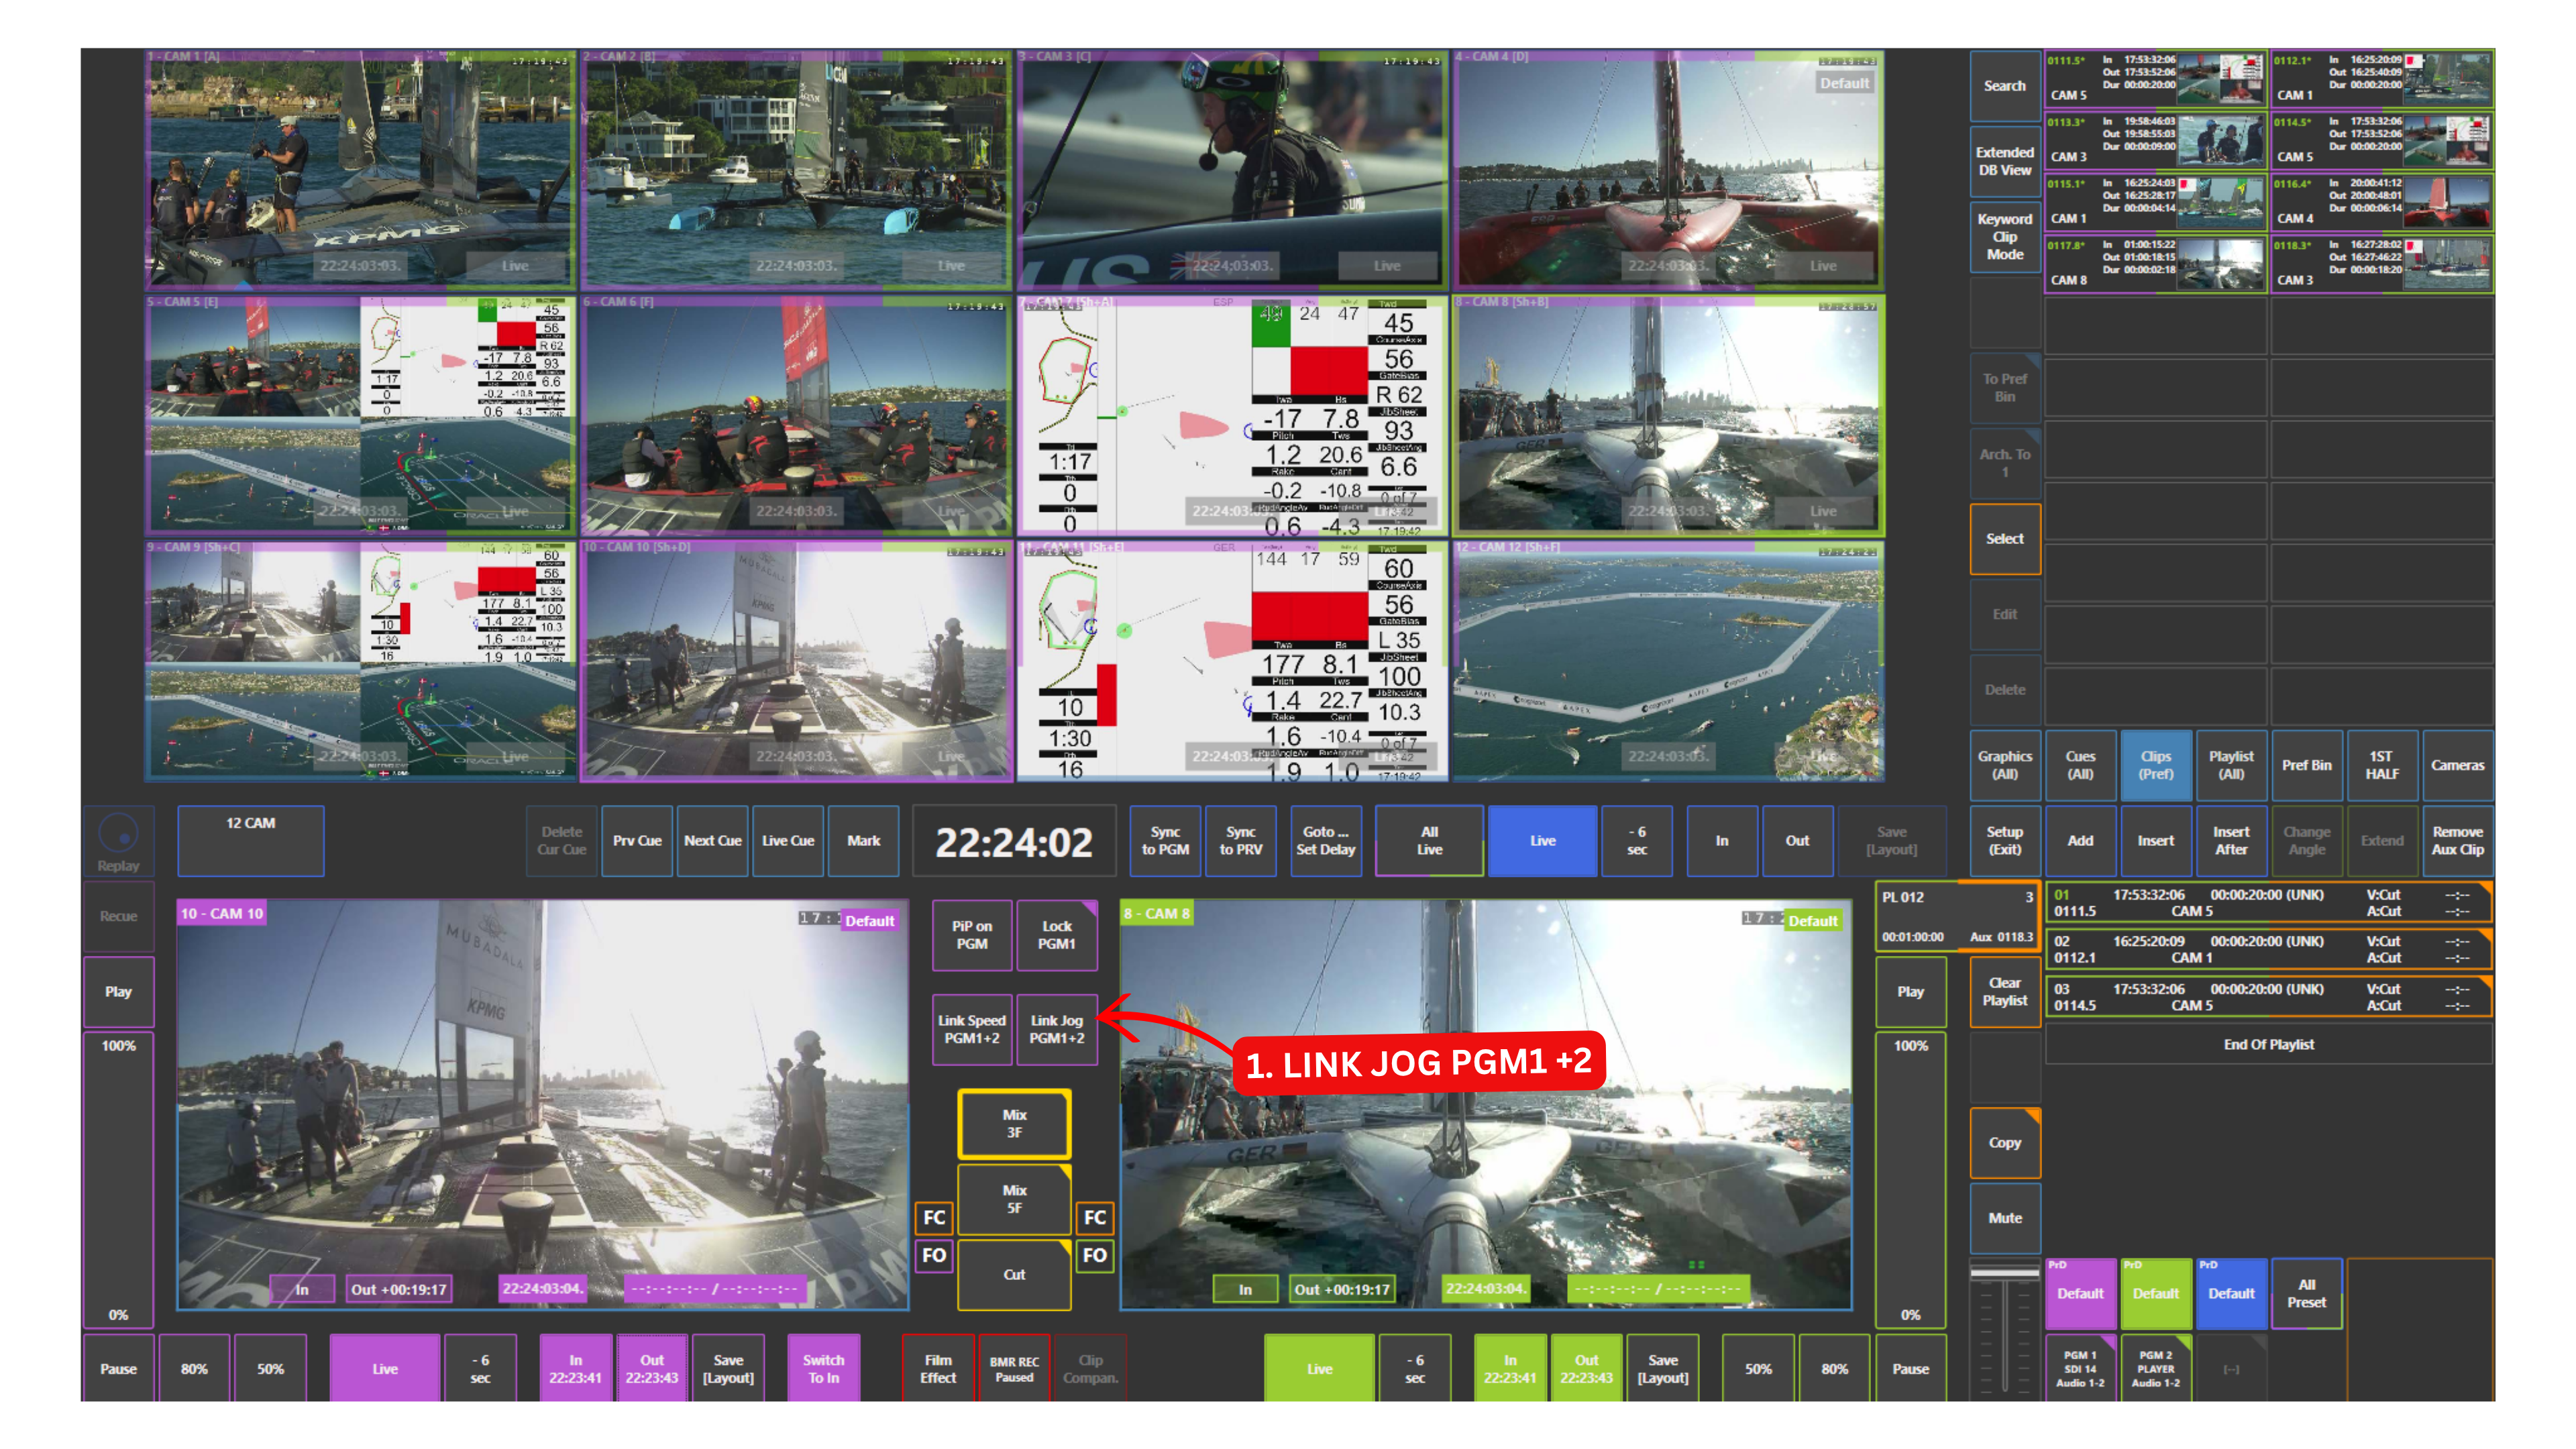Adjust right playlist speed slider 100%
The width and height of the screenshot is (2576, 1449).
[1910, 1180]
